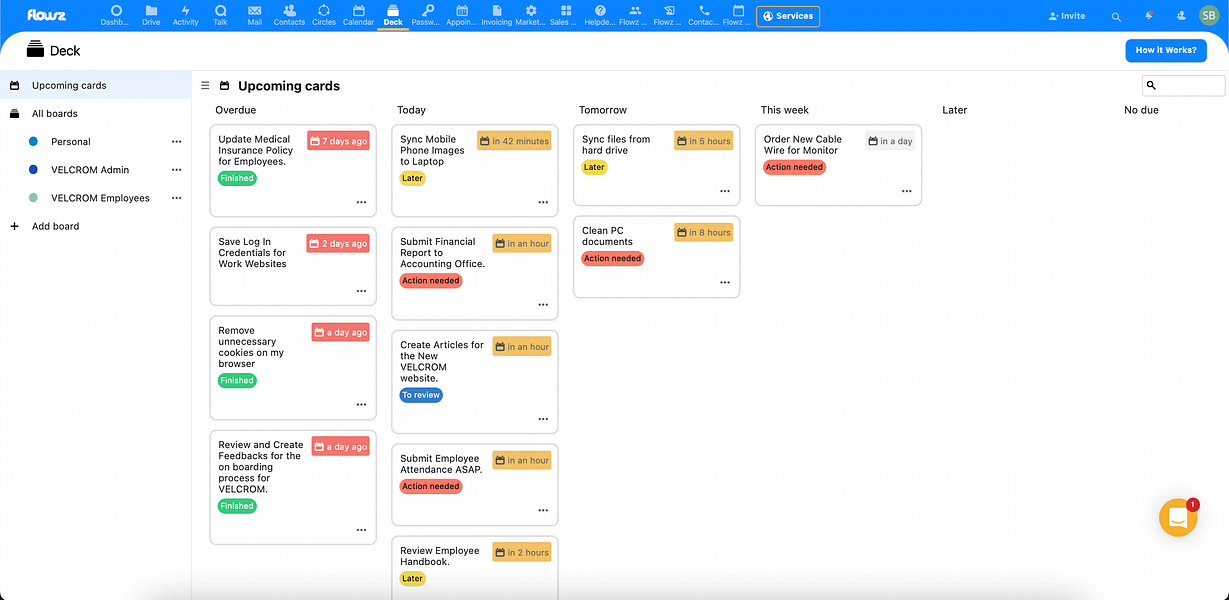
Task: Click the VELCROM Employees teal color dot
Action: coord(34,198)
